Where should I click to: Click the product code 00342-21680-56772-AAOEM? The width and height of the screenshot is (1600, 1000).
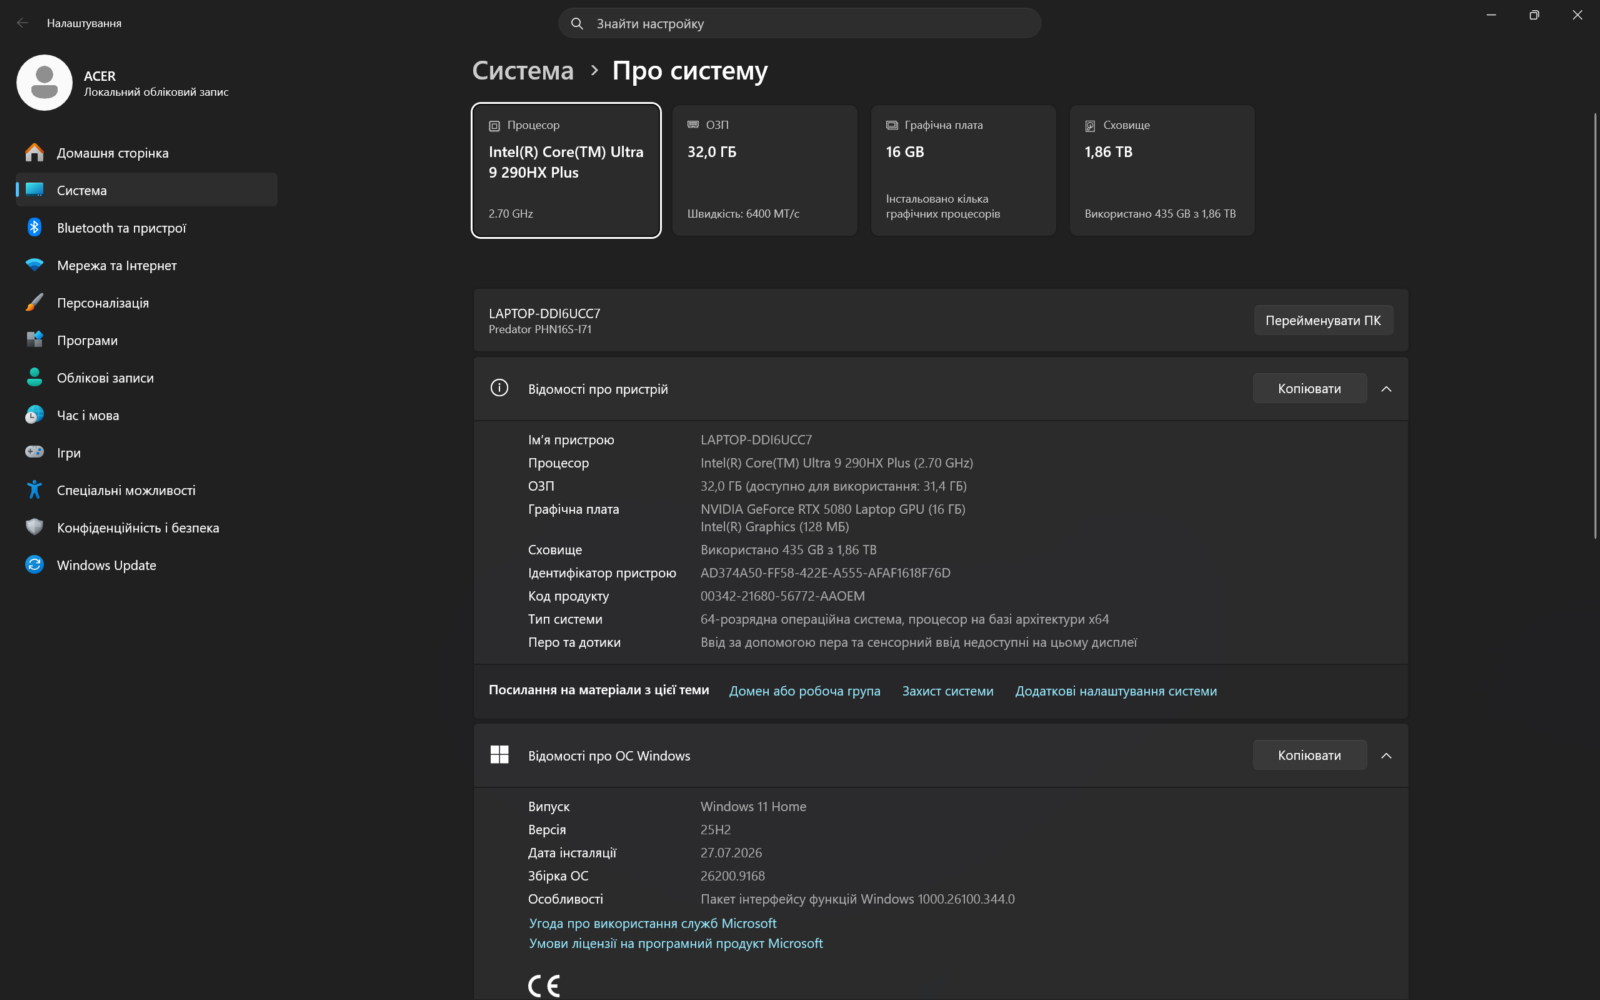pyautogui.click(x=782, y=596)
